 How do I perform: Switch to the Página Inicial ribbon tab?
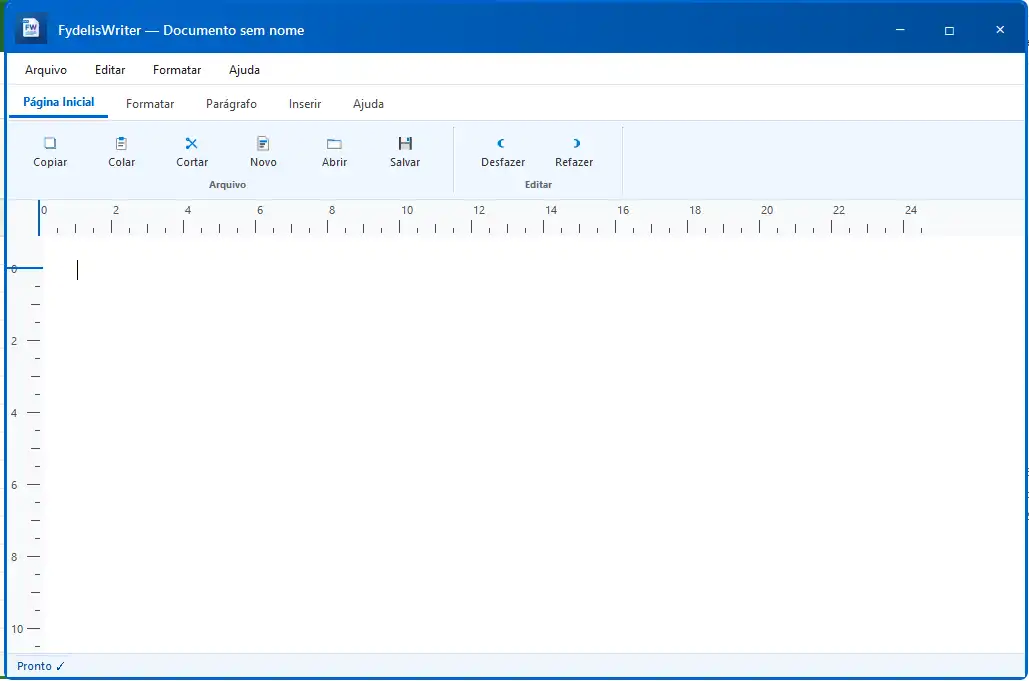[58, 102]
